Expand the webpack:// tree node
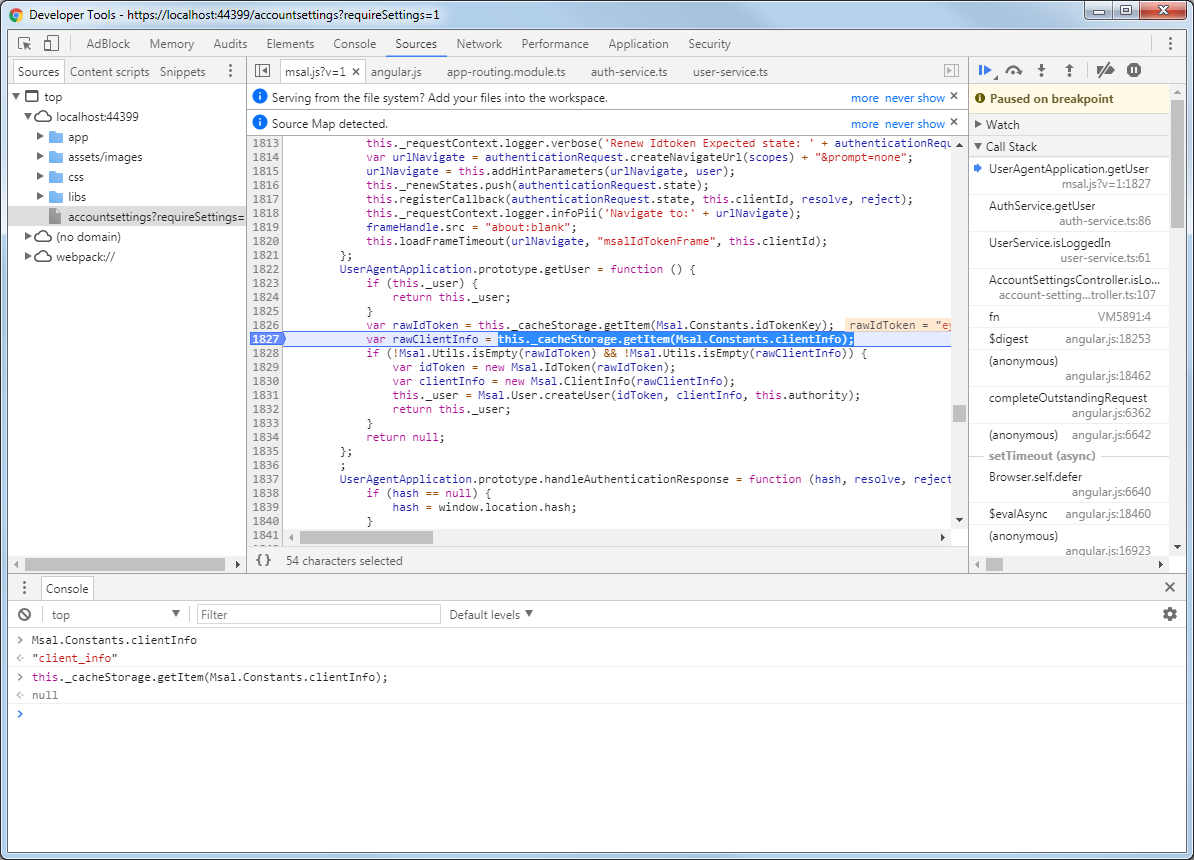Image resolution: width=1194 pixels, height=860 pixels. tap(30, 256)
